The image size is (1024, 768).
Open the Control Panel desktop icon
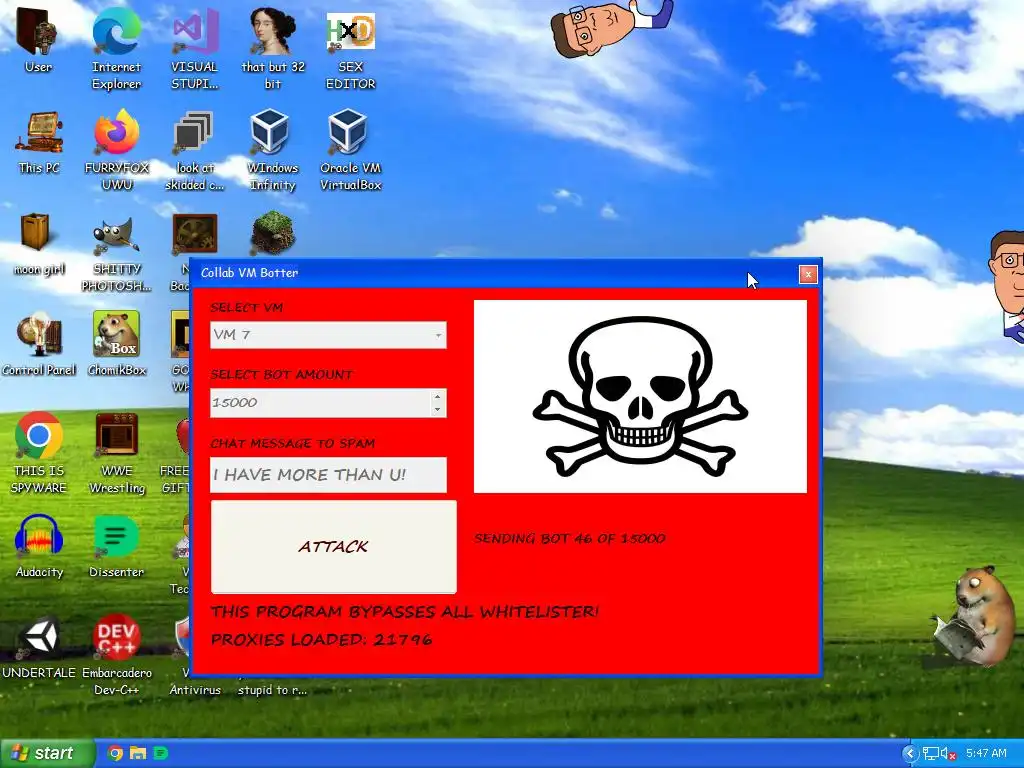coord(39,336)
